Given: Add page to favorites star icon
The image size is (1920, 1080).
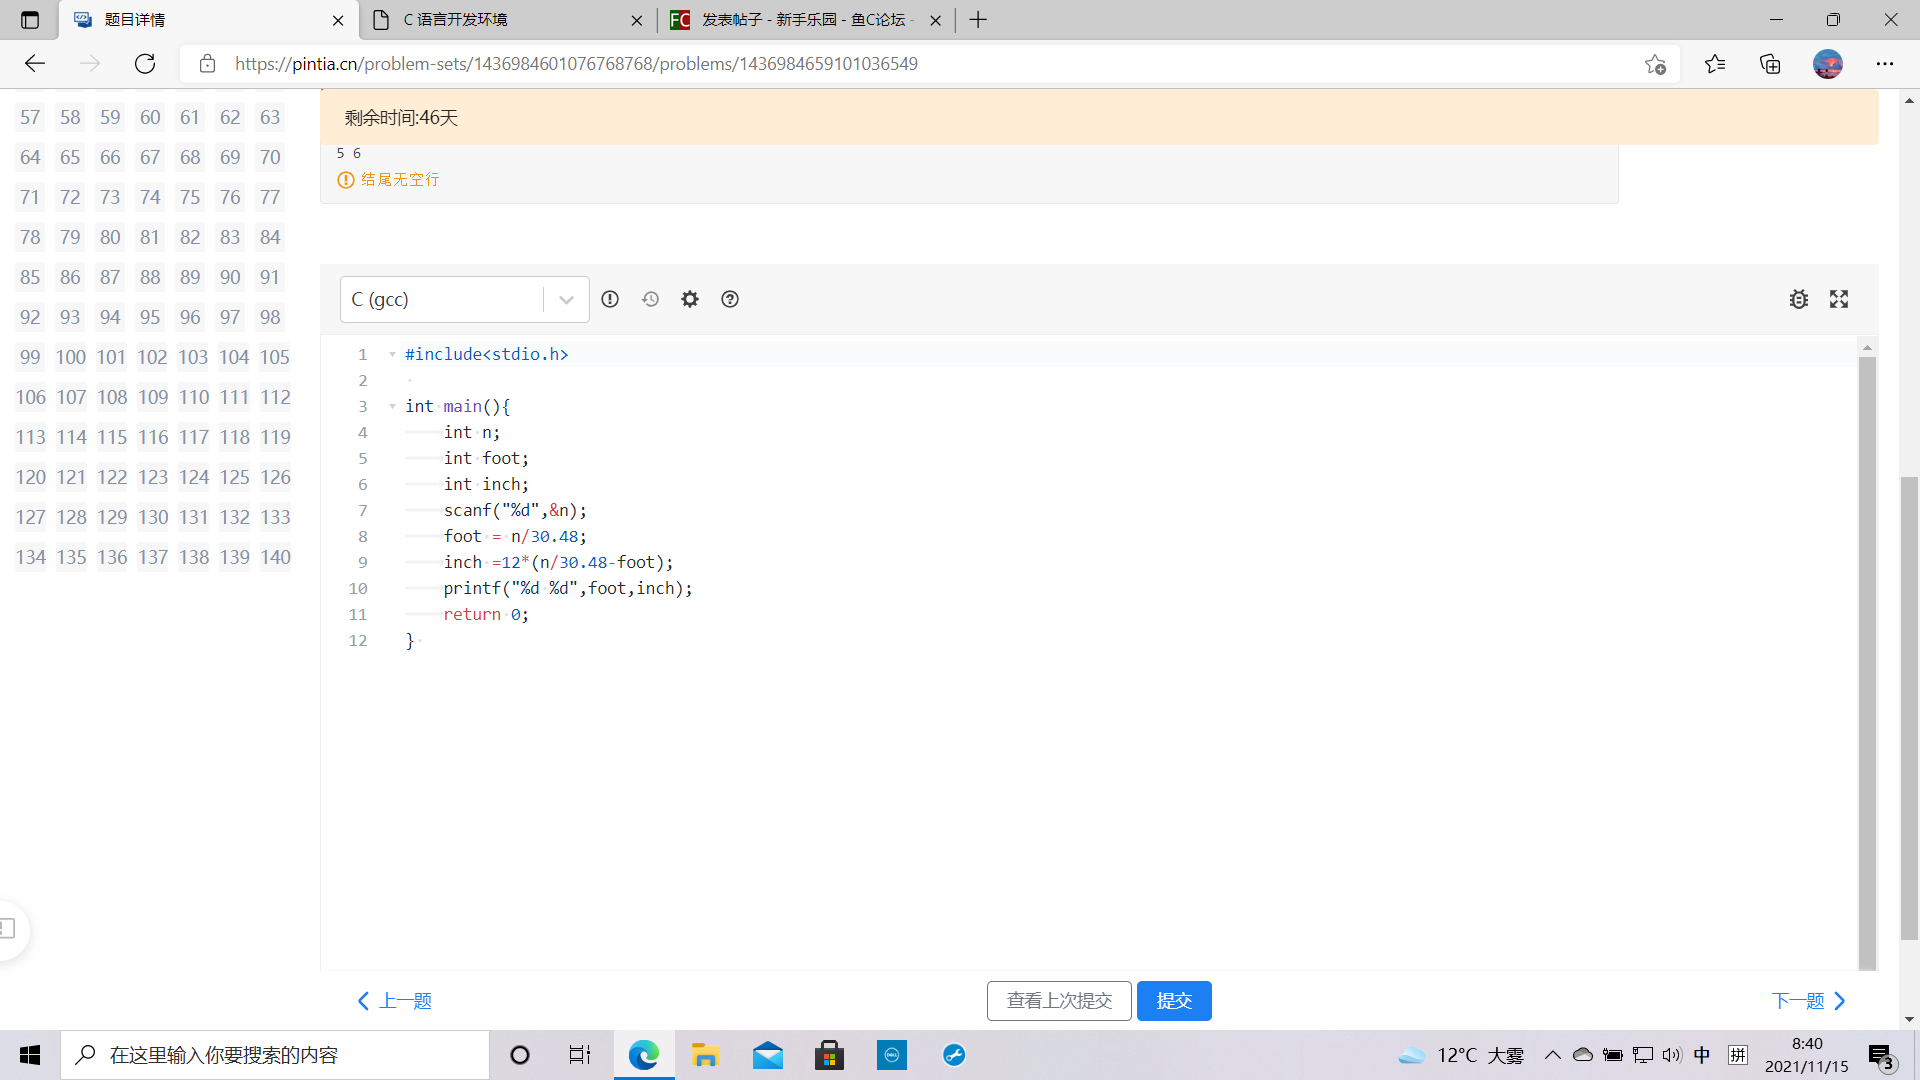Looking at the screenshot, I should tap(1655, 64).
